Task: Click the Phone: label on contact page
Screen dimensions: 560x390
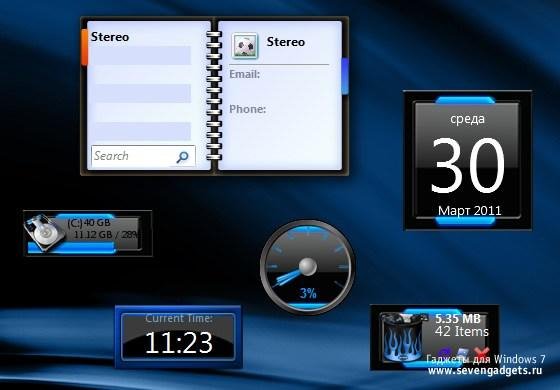Action: 248,109
